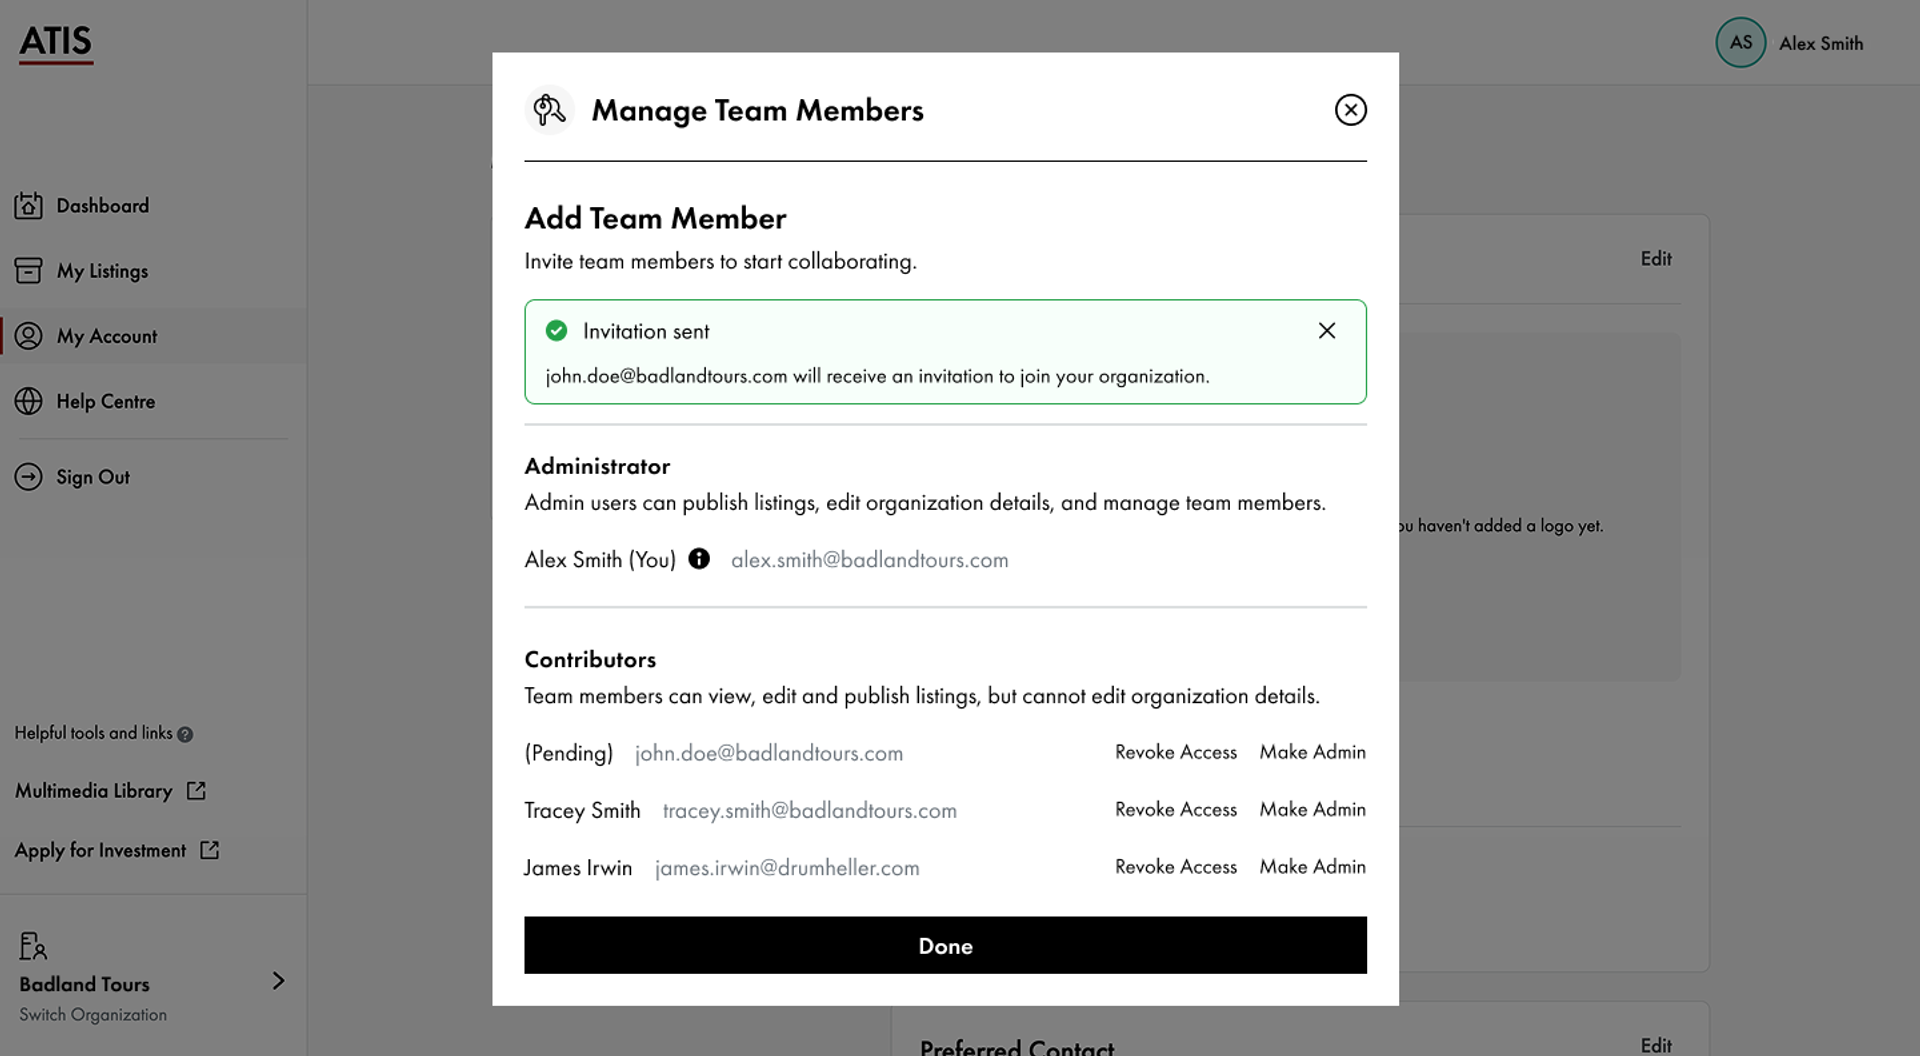Image resolution: width=1920 pixels, height=1056 pixels.
Task: Click the James Irwin contributor name
Action: [x=578, y=868]
